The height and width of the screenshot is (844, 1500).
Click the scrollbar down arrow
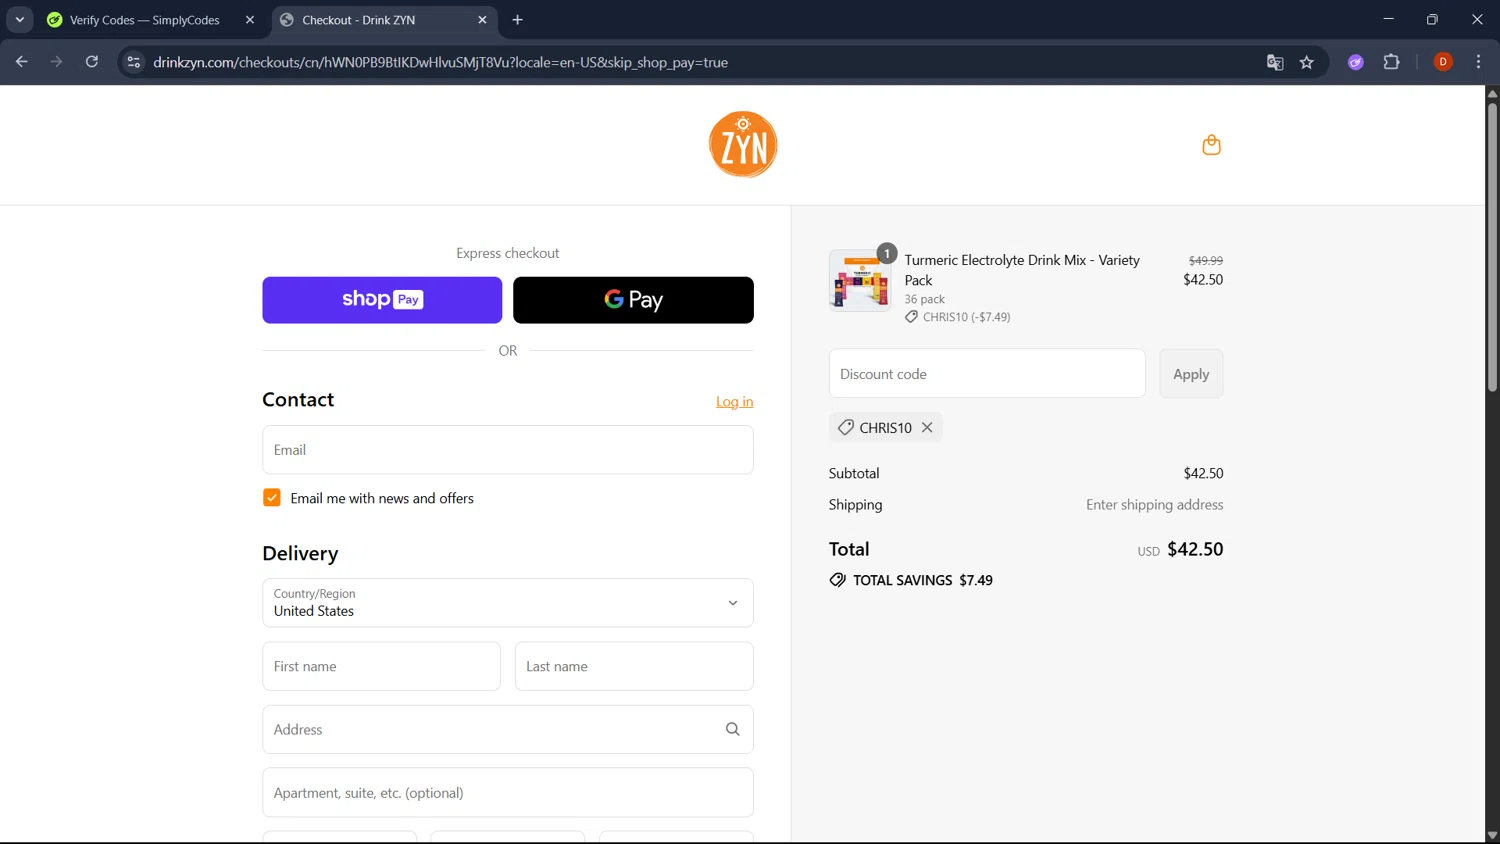(1492, 835)
